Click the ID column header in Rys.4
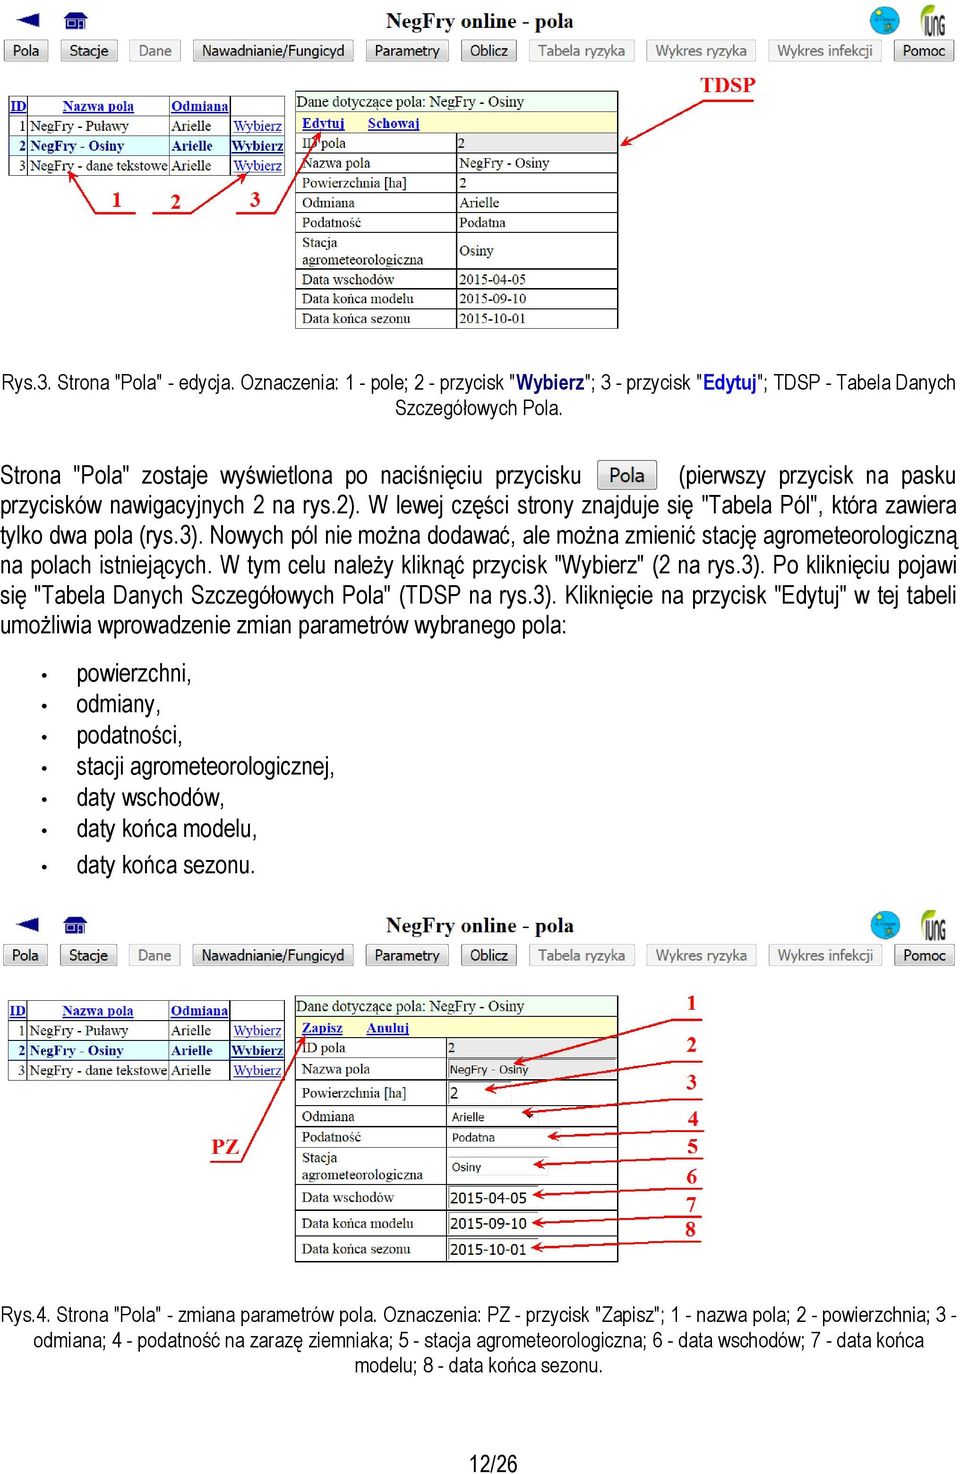This screenshot has height=1474, width=960. pyautogui.click(x=18, y=1011)
